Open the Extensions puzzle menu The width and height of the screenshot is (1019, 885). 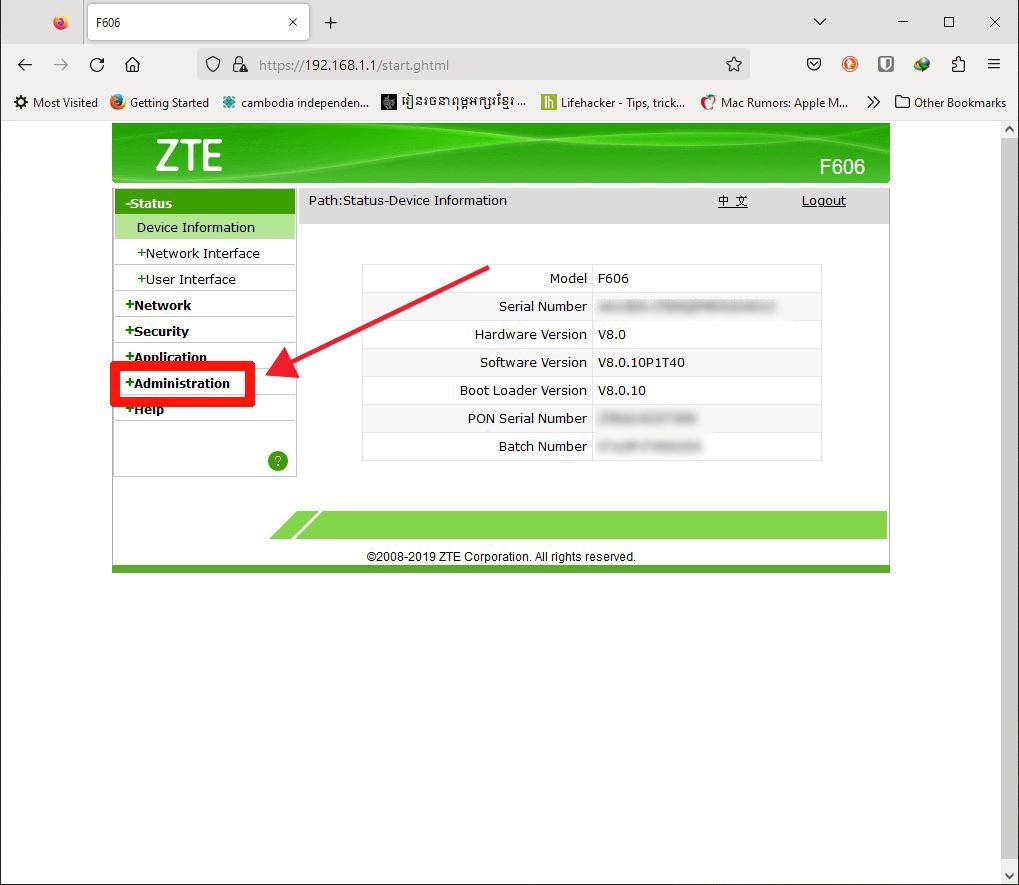pos(958,64)
